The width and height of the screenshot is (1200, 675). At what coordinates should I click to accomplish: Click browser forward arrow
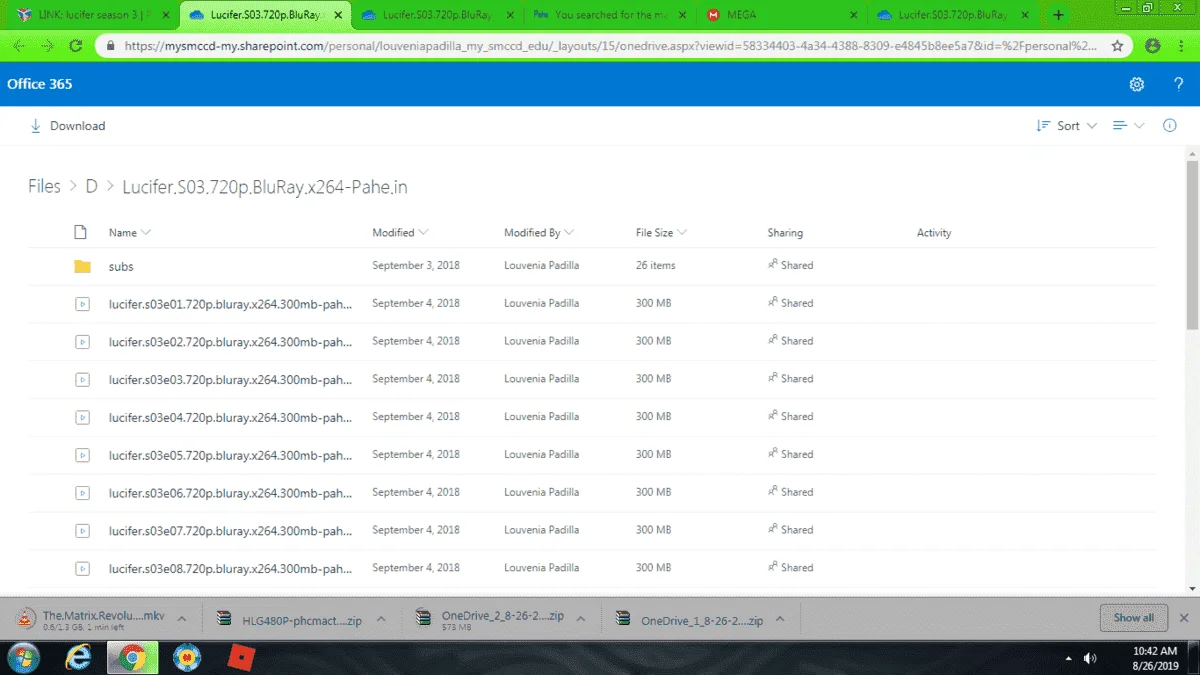pos(47,46)
